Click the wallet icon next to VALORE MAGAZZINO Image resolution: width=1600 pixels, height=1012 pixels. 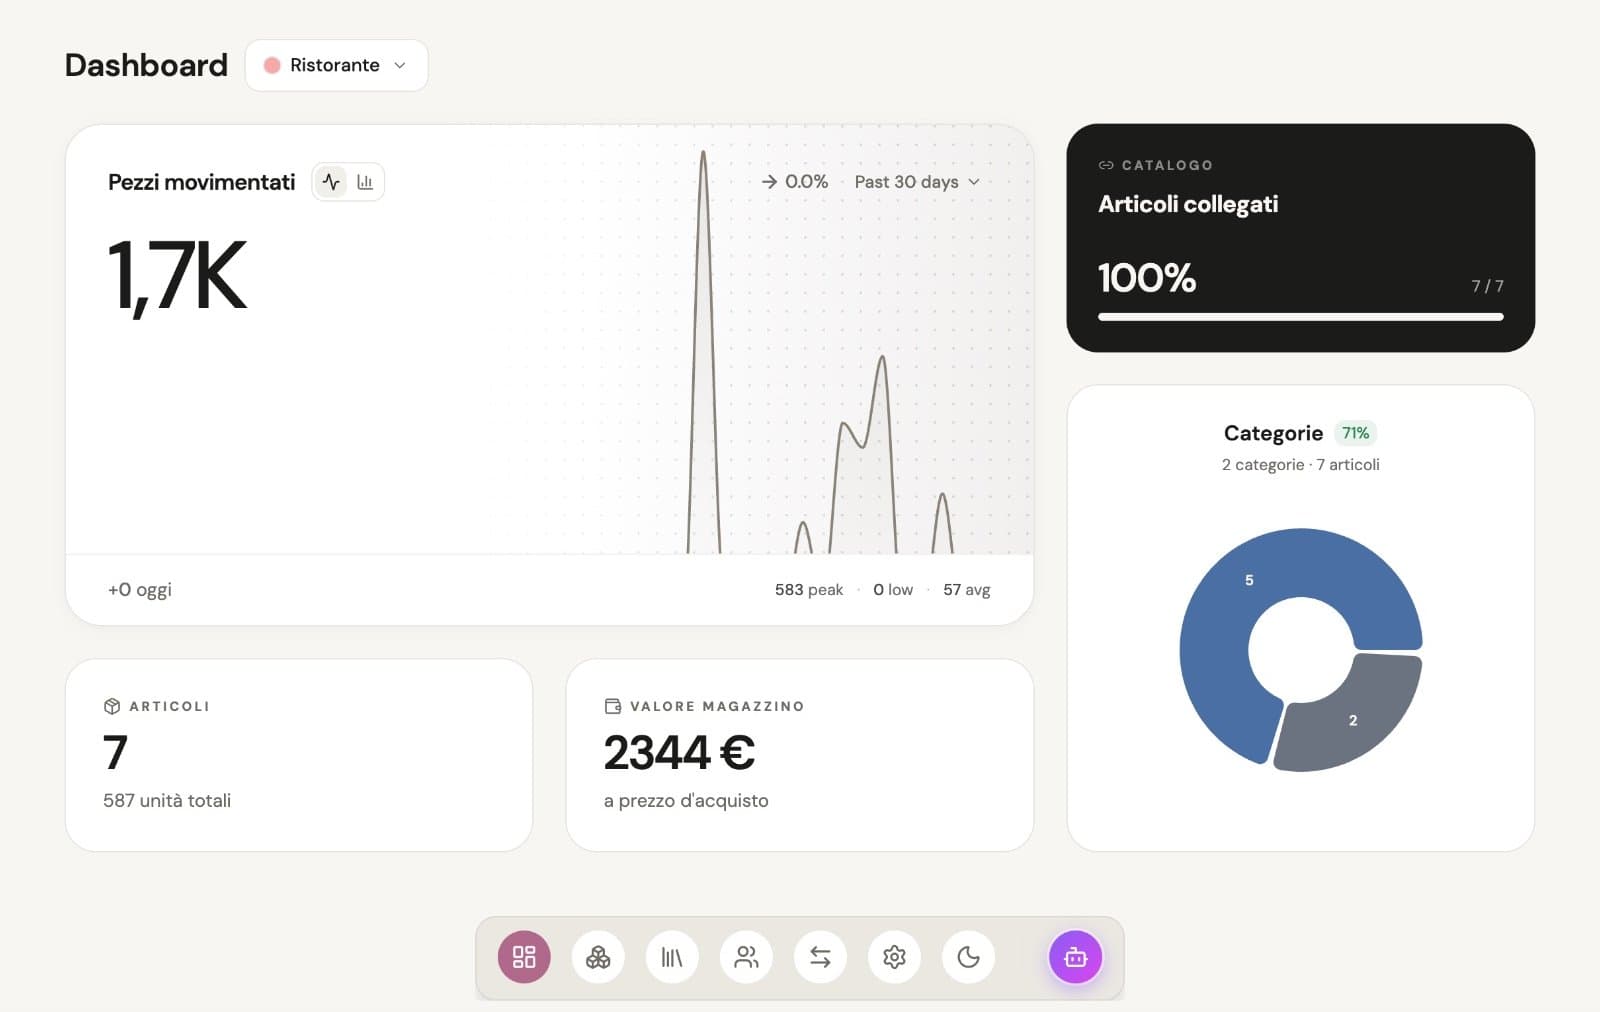(613, 706)
